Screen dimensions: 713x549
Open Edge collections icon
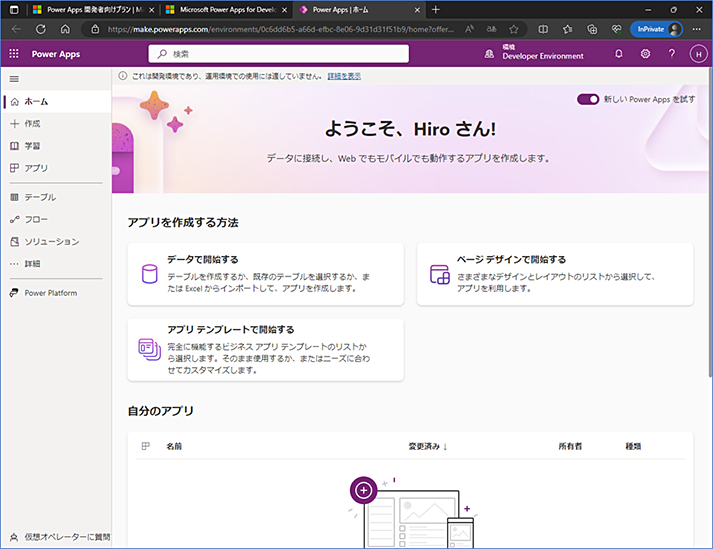click(x=592, y=29)
